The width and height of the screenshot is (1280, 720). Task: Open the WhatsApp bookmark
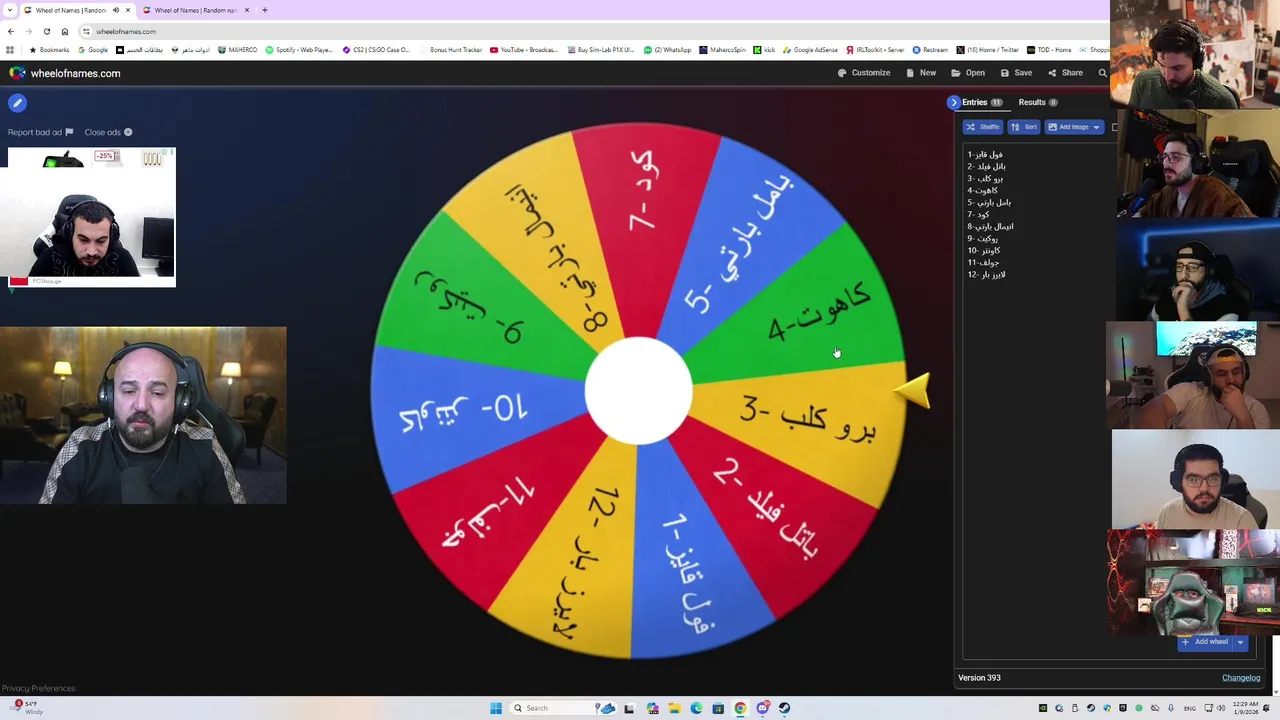pyautogui.click(x=667, y=50)
